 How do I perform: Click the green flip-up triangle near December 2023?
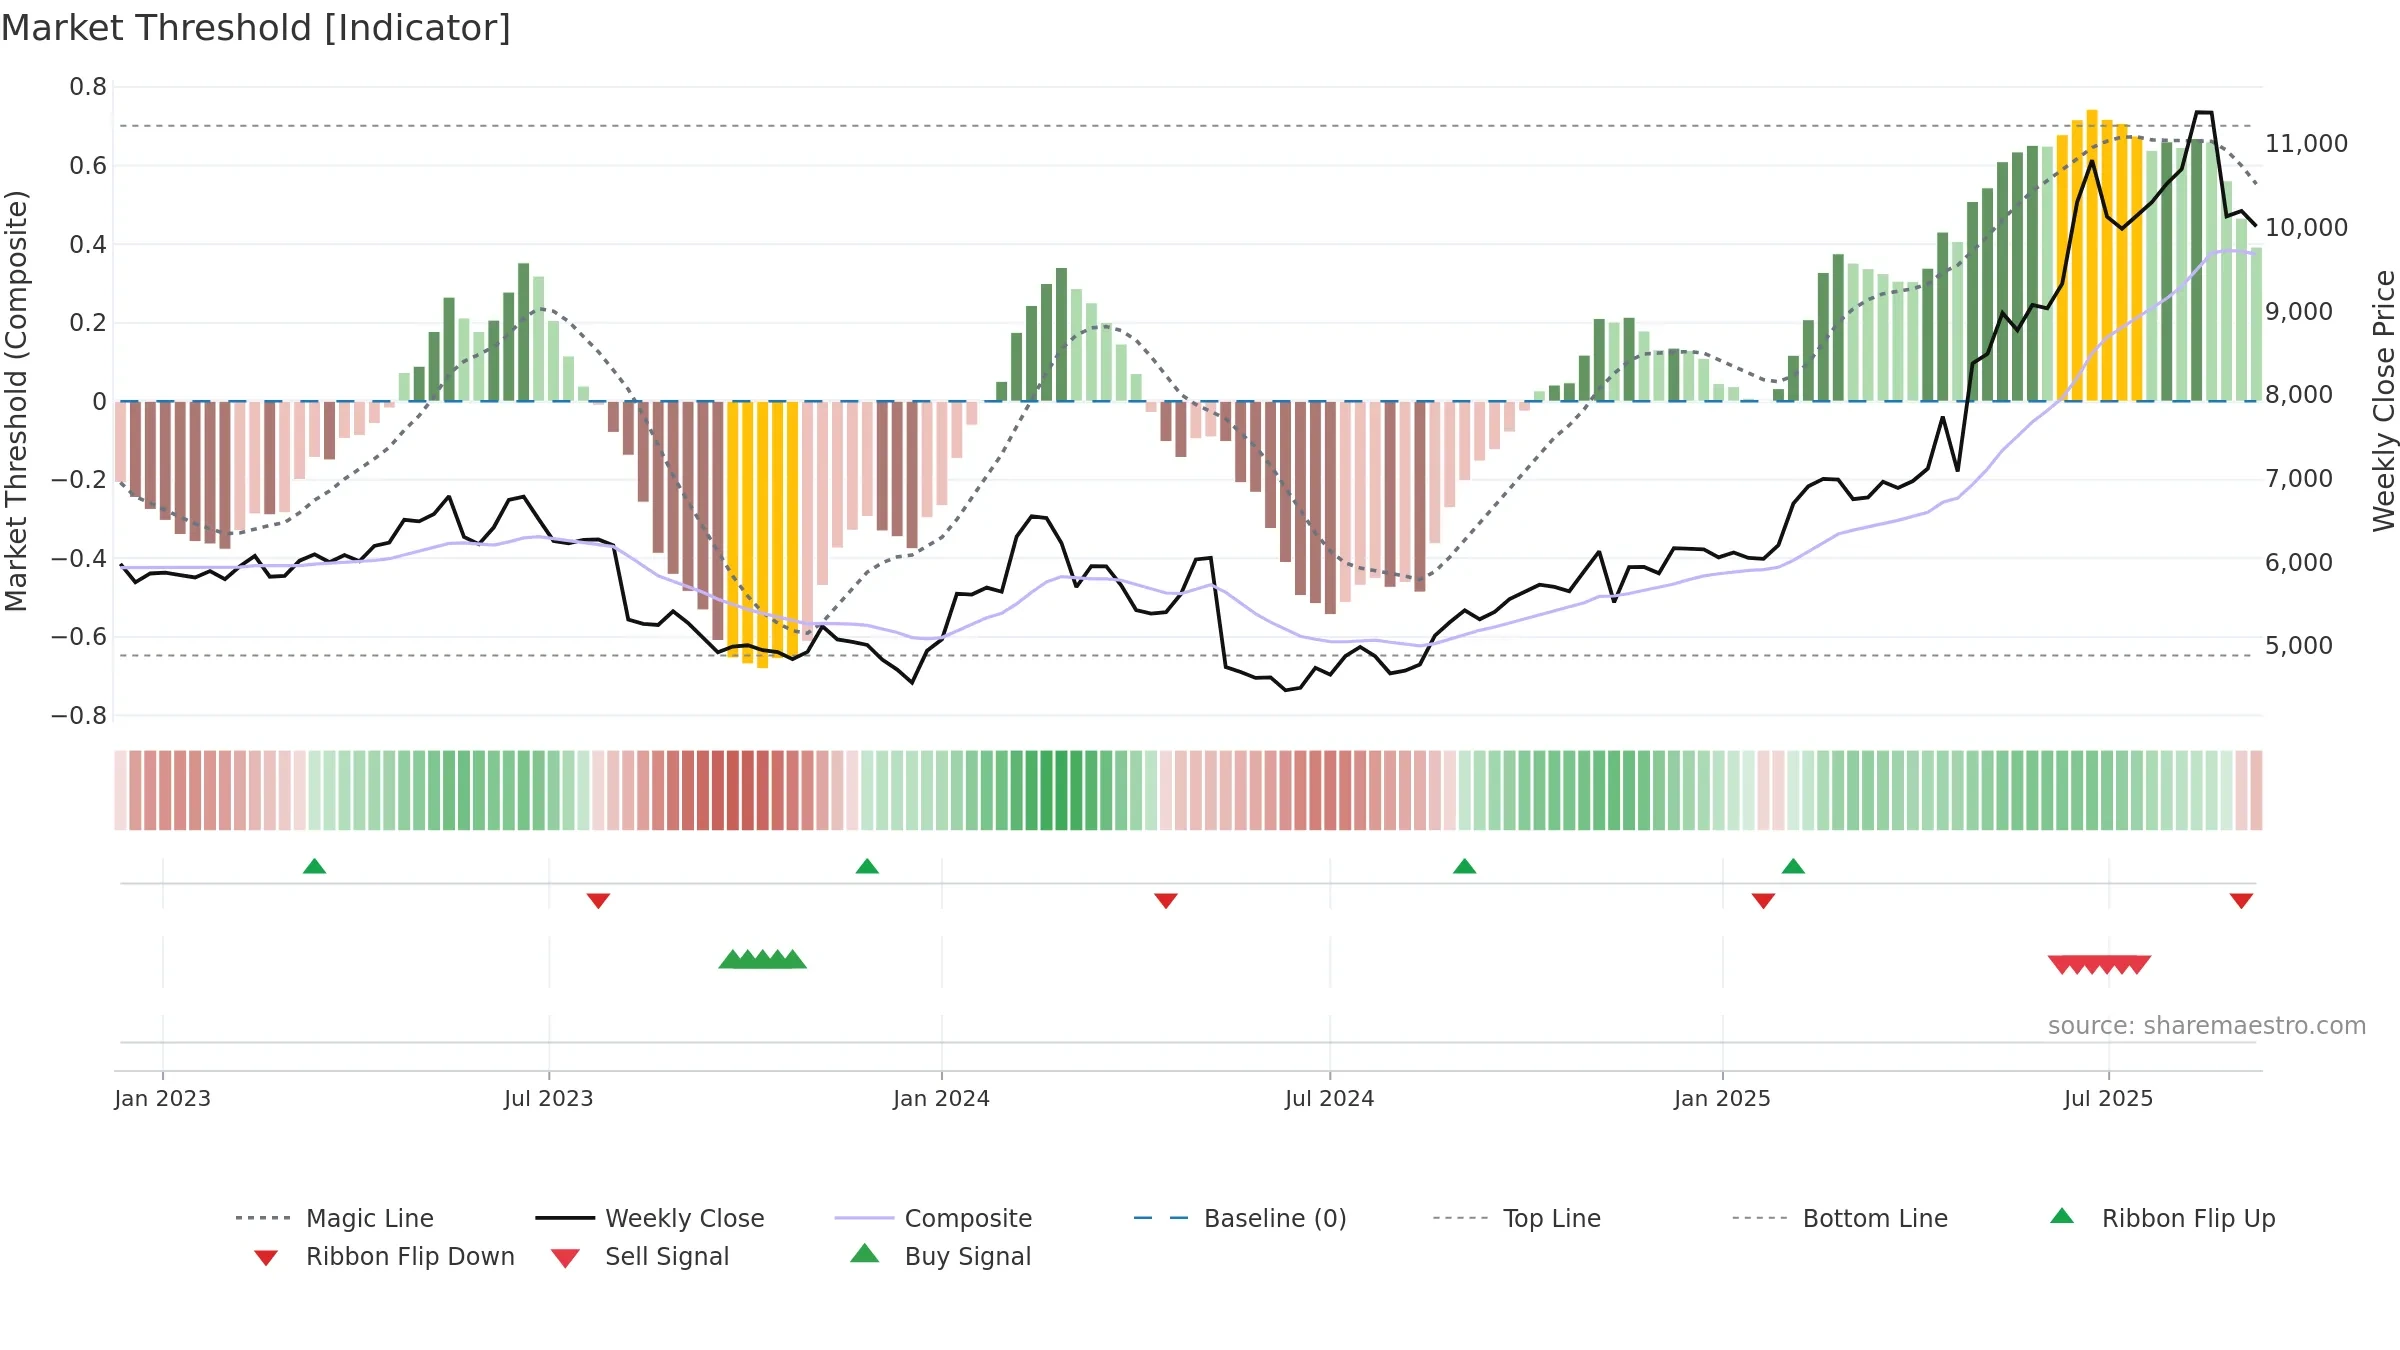(x=867, y=866)
